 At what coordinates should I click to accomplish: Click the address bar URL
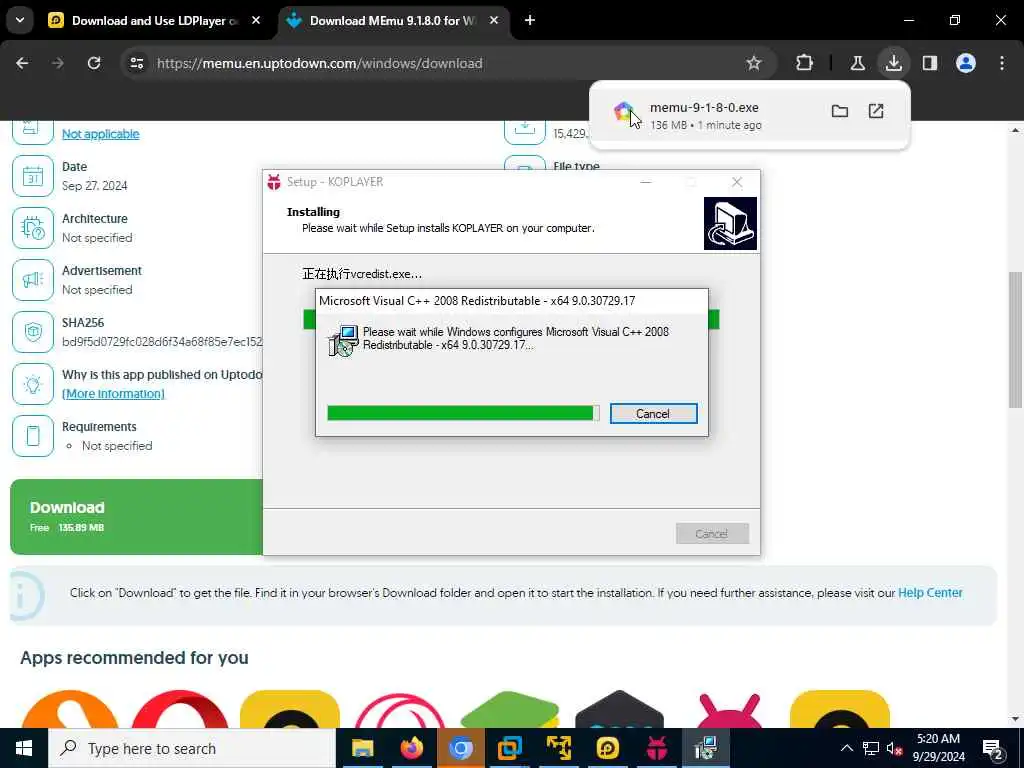[319, 63]
